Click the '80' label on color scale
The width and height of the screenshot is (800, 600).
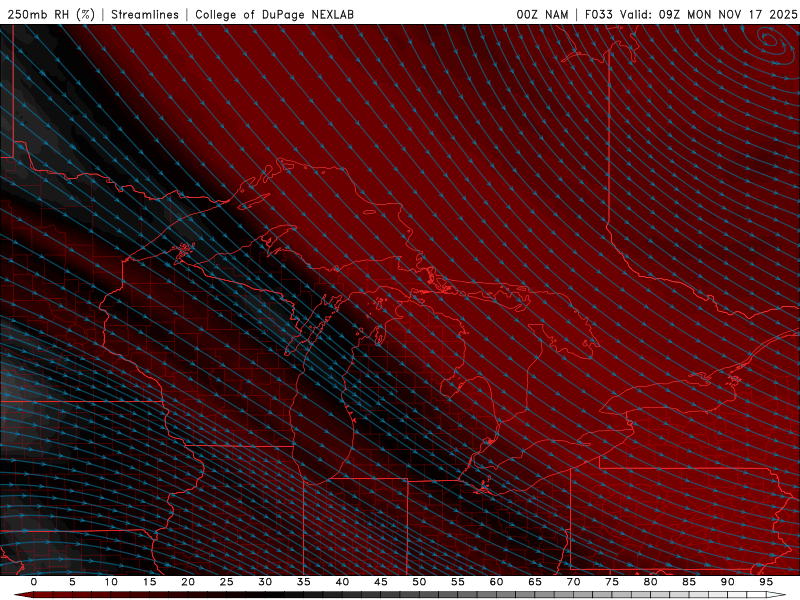[650, 582]
